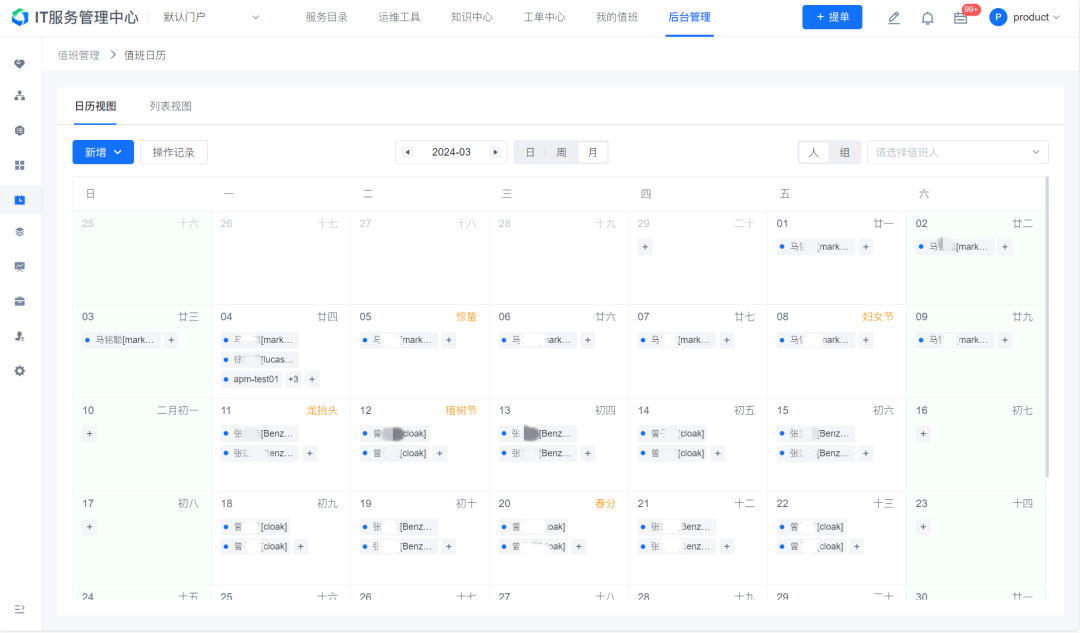1080x633 pixels.
Task: Switch calendar to 日 day view
Action: pos(530,152)
